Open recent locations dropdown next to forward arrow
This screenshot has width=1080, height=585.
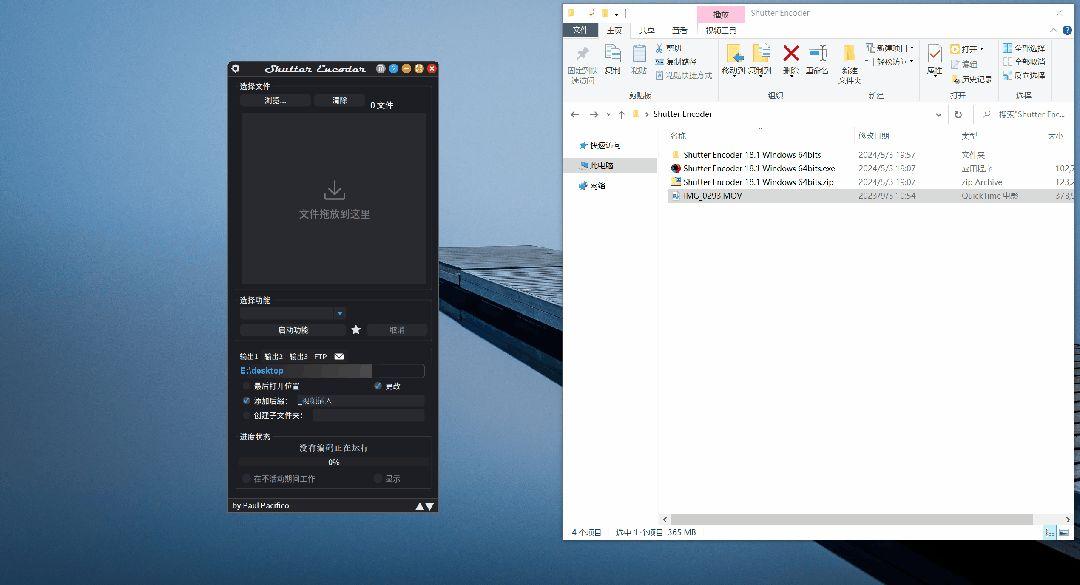coord(608,115)
